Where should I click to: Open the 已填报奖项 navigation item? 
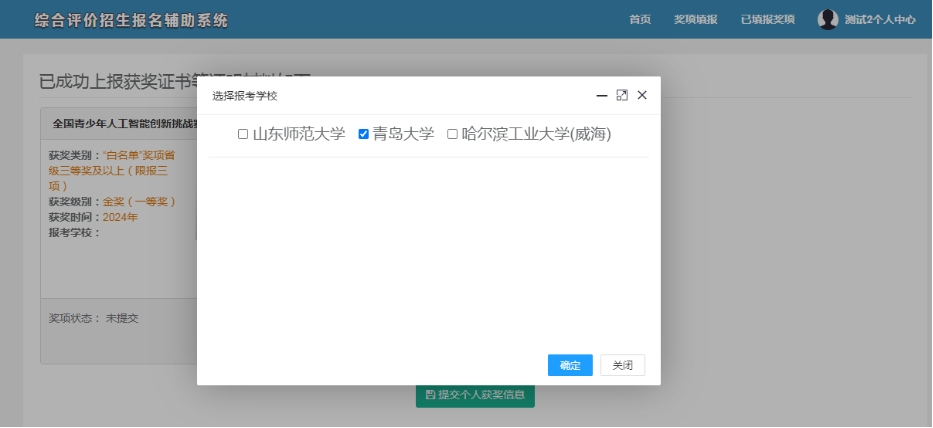tap(768, 19)
